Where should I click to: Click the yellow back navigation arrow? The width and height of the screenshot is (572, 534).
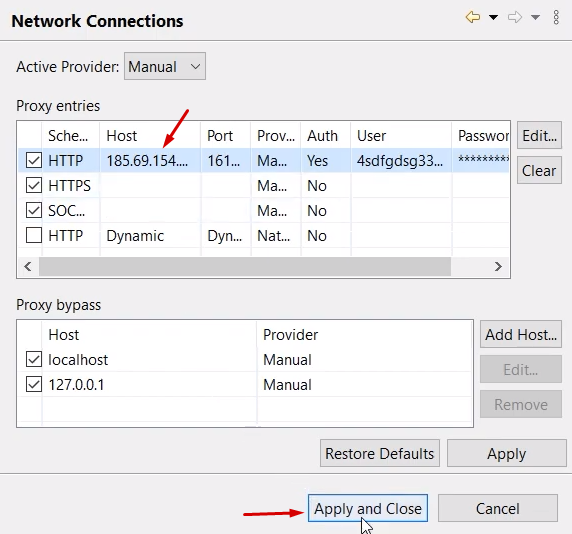(x=473, y=17)
